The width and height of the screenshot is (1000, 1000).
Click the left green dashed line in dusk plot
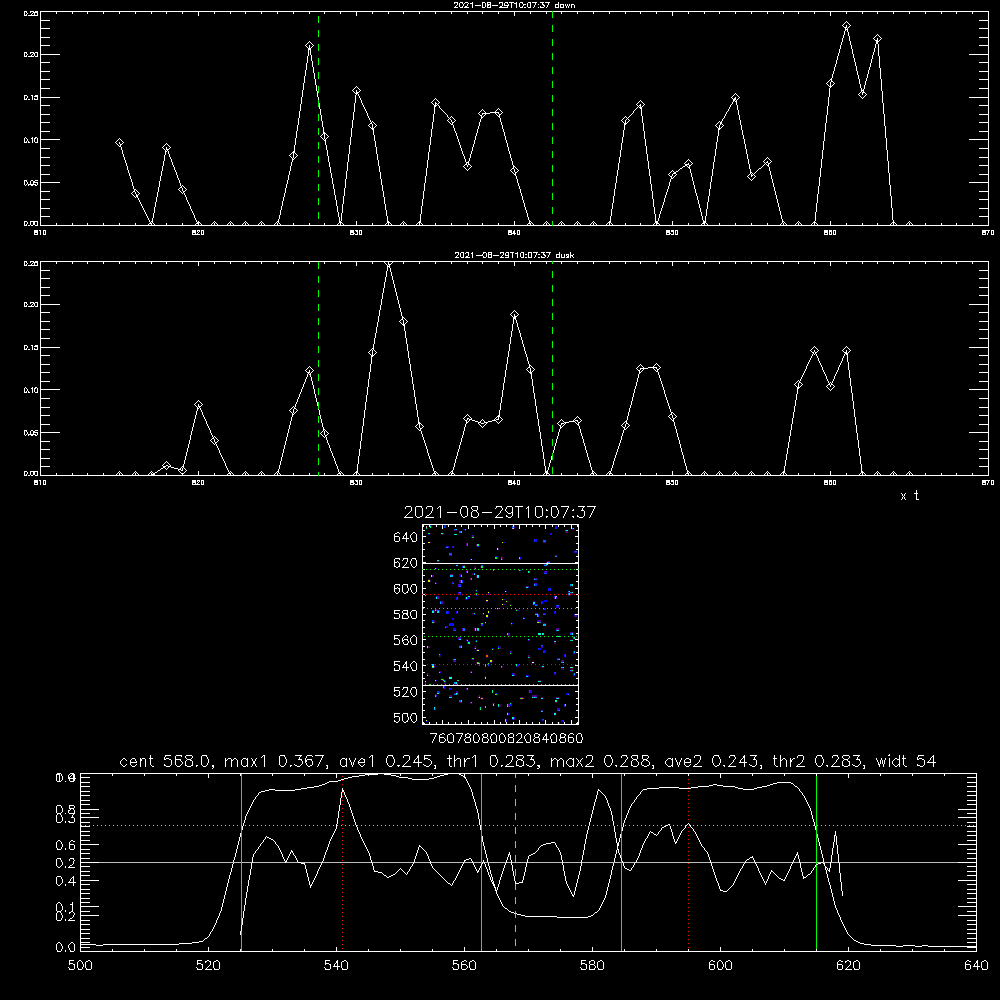[x=318, y=368]
